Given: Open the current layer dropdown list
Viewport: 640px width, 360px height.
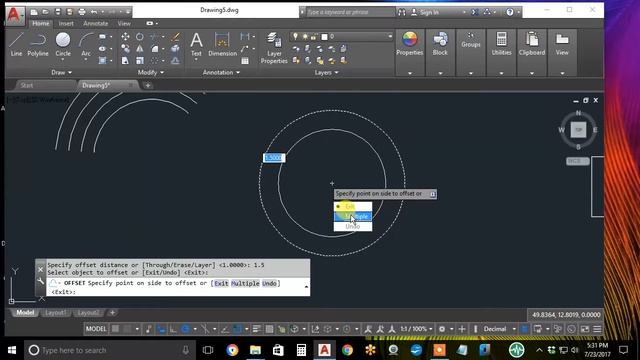Looking at the screenshot, I should [390, 37].
